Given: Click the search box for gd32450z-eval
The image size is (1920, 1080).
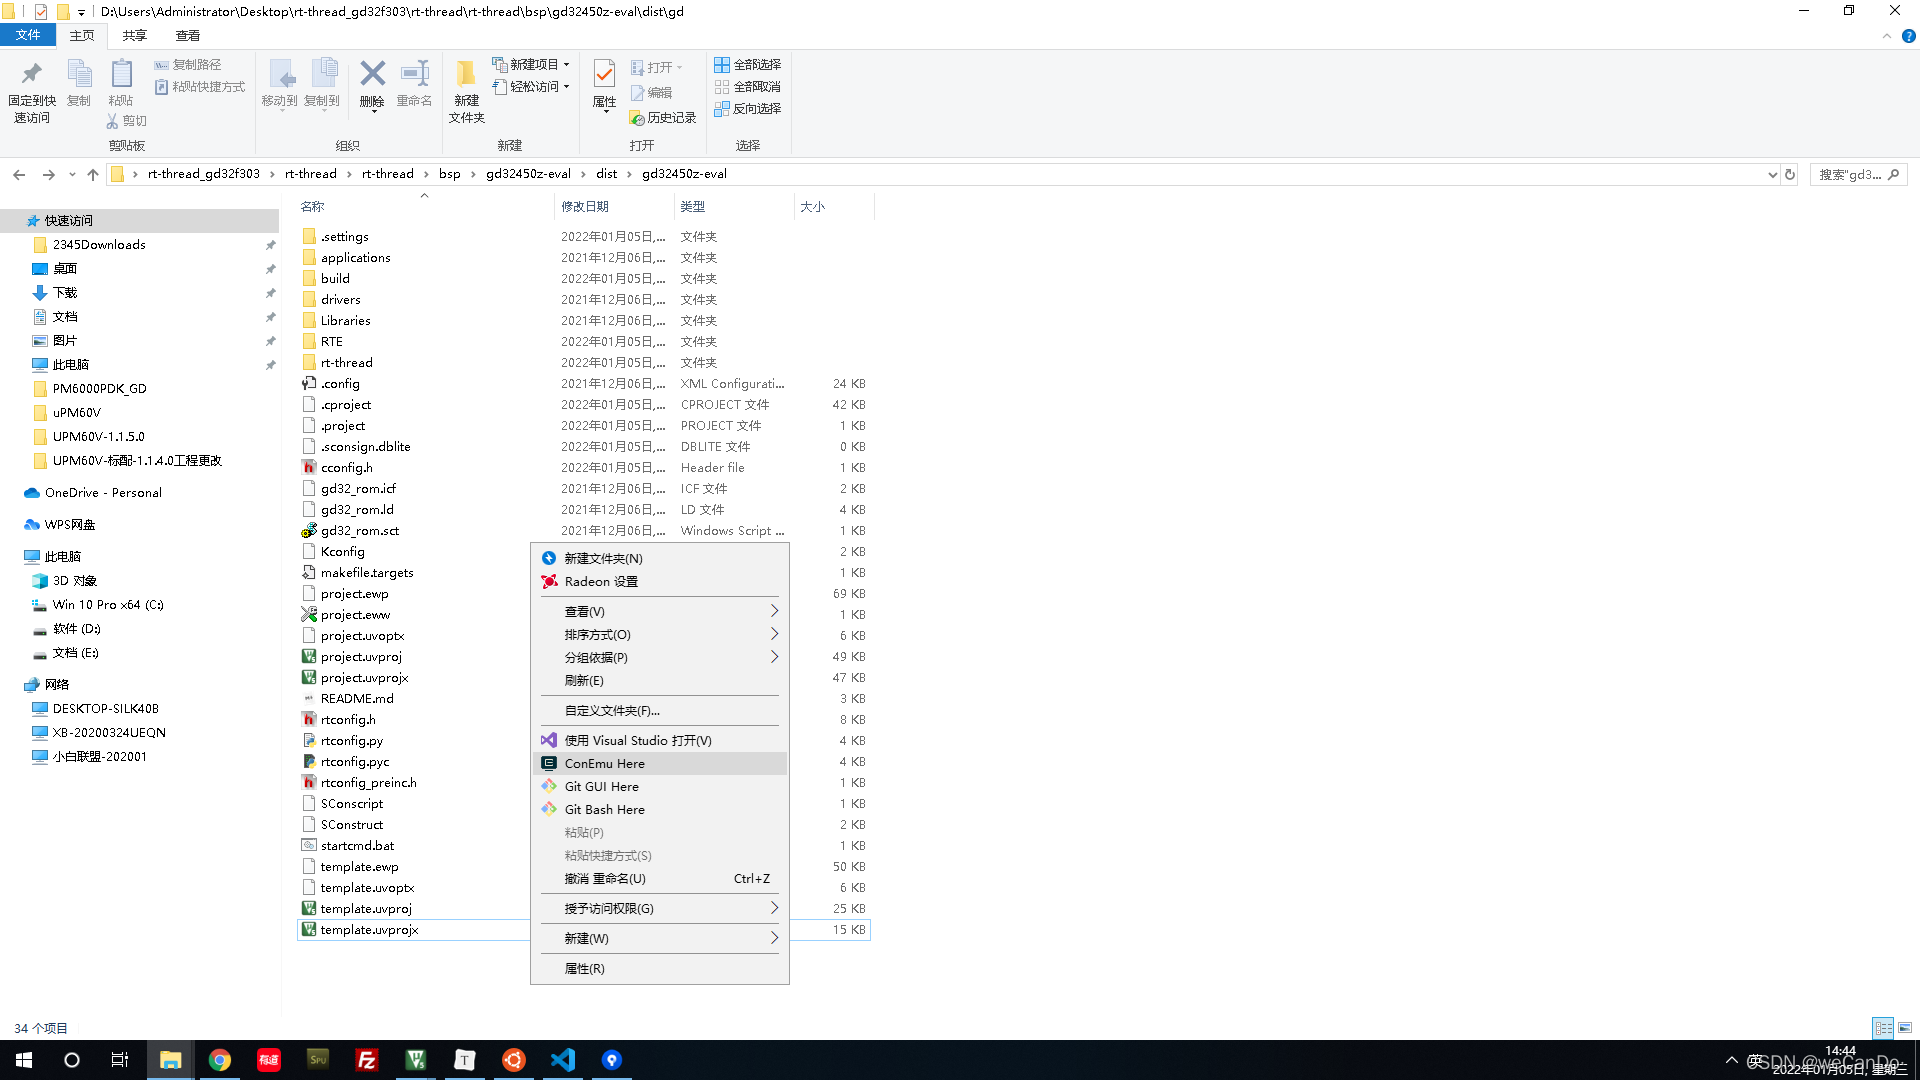Looking at the screenshot, I should point(1850,174).
